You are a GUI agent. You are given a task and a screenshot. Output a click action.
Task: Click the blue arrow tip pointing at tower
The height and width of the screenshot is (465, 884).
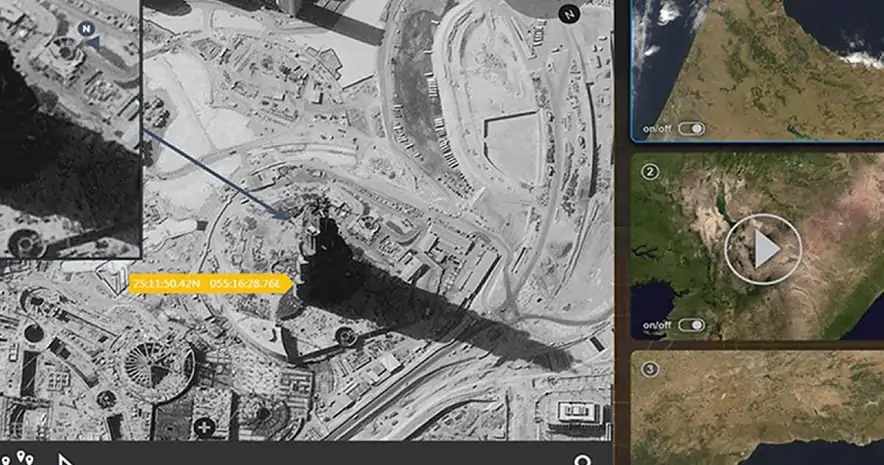pyautogui.click(x=284, y=214)
